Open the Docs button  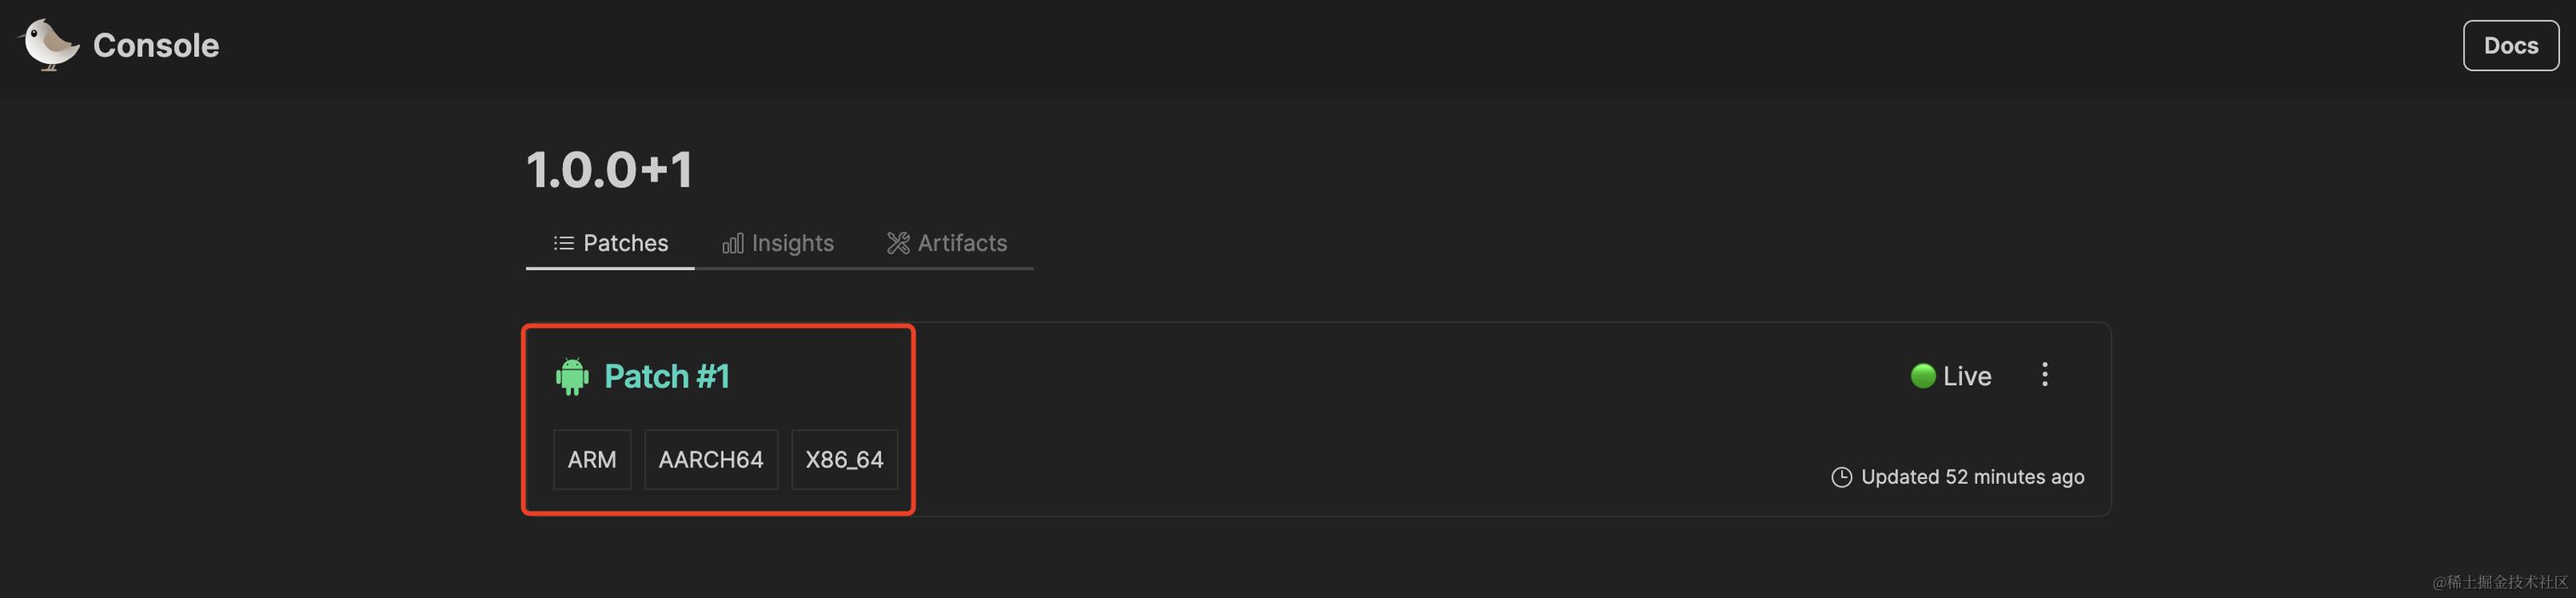tap(2510, 46)
